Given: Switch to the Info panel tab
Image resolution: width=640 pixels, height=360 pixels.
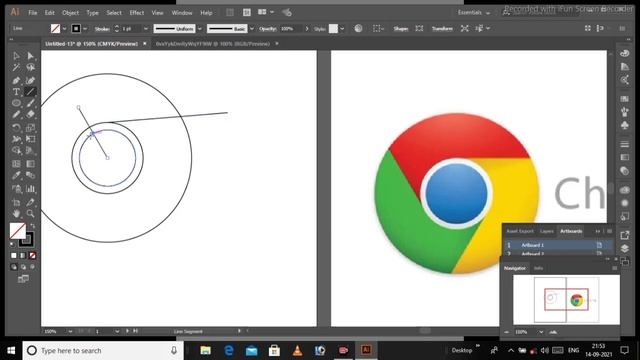Looking at the screenshot, I should pos(538,268).
